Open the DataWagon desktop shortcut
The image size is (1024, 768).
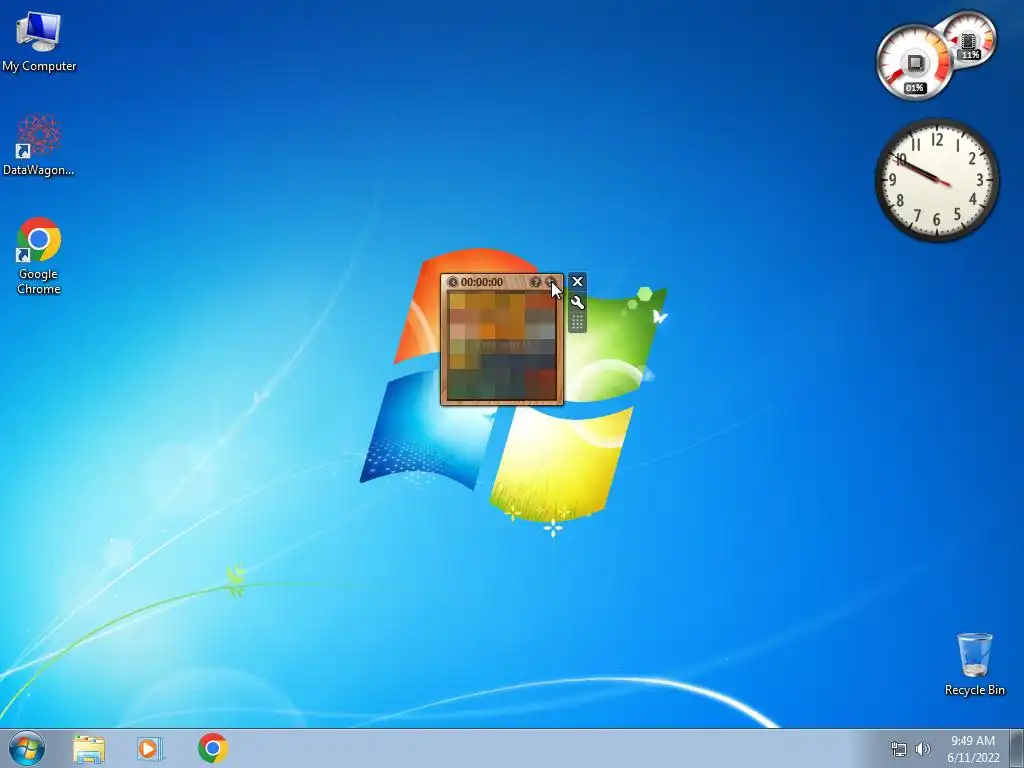click(39, 146)
